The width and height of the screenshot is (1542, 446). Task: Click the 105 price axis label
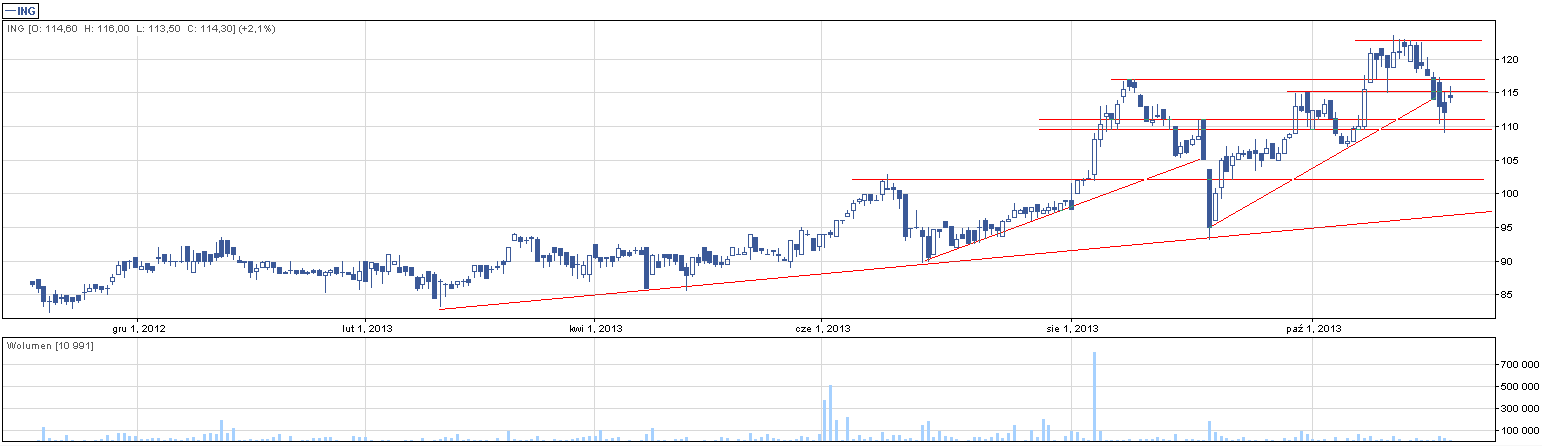(x=1511, y=161)
